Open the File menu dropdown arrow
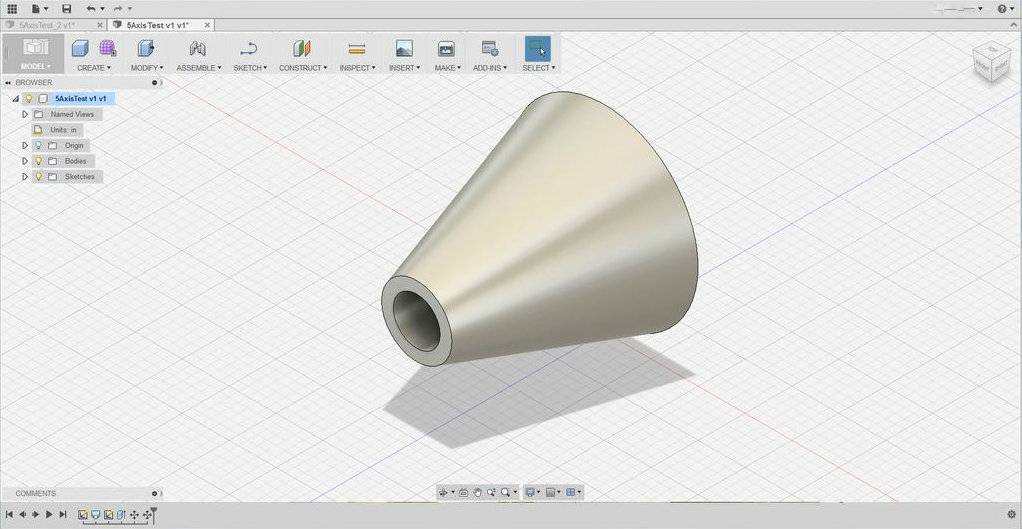Screen dimensions: 1022x529 (x=46, y=9)
